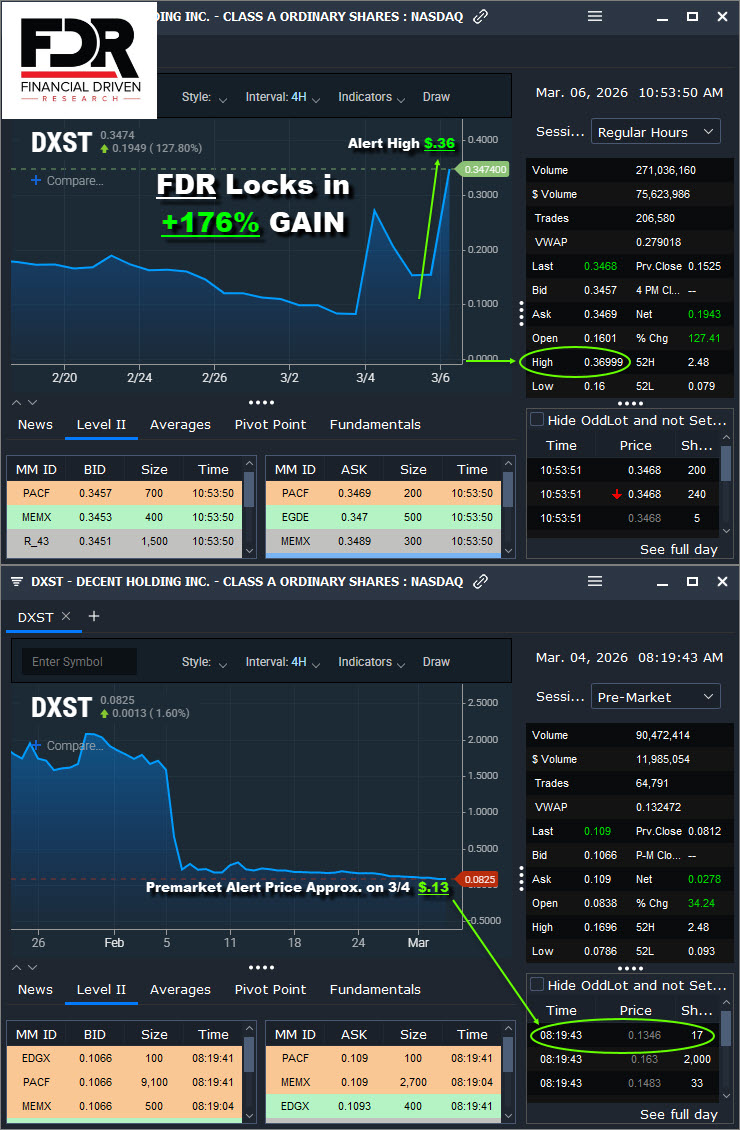
Task: Toggle Hide OddLot checkbox in upper trades panel
Action: [537, 420]
